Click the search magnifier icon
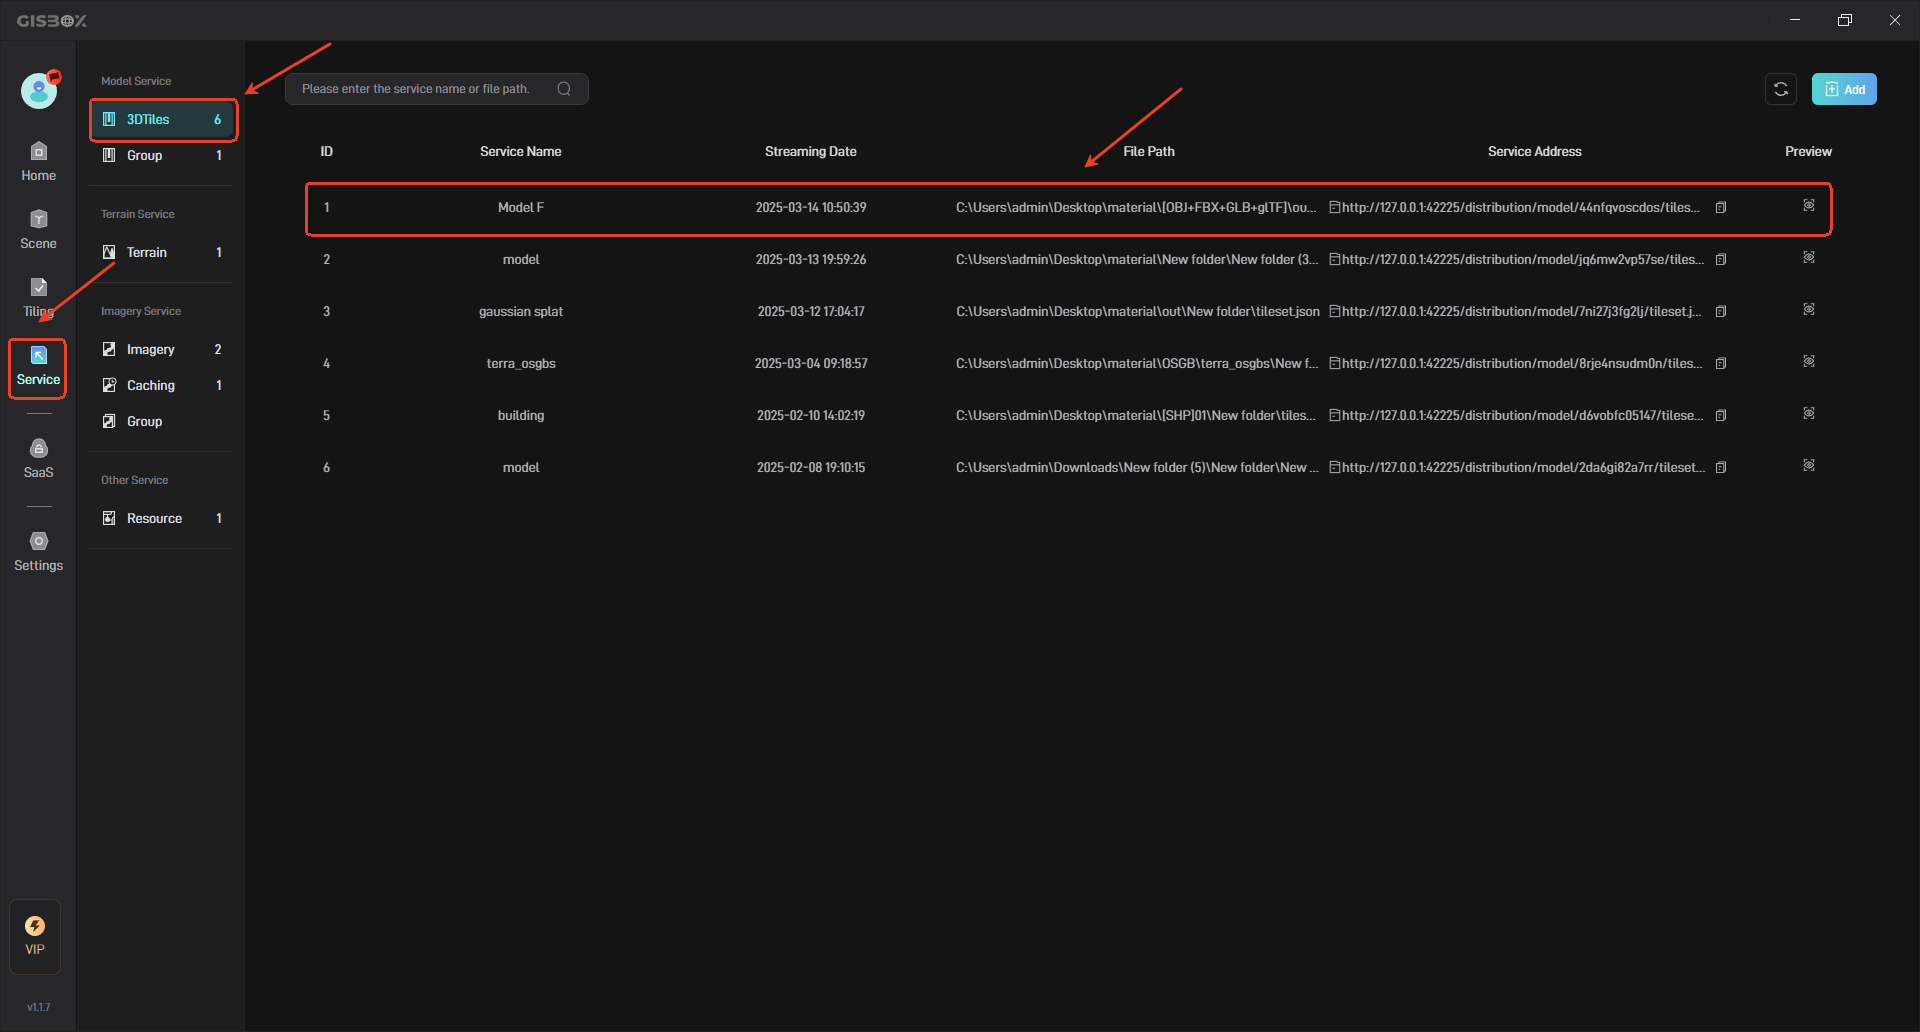The image size is (1920, 1032). (564, 89)
